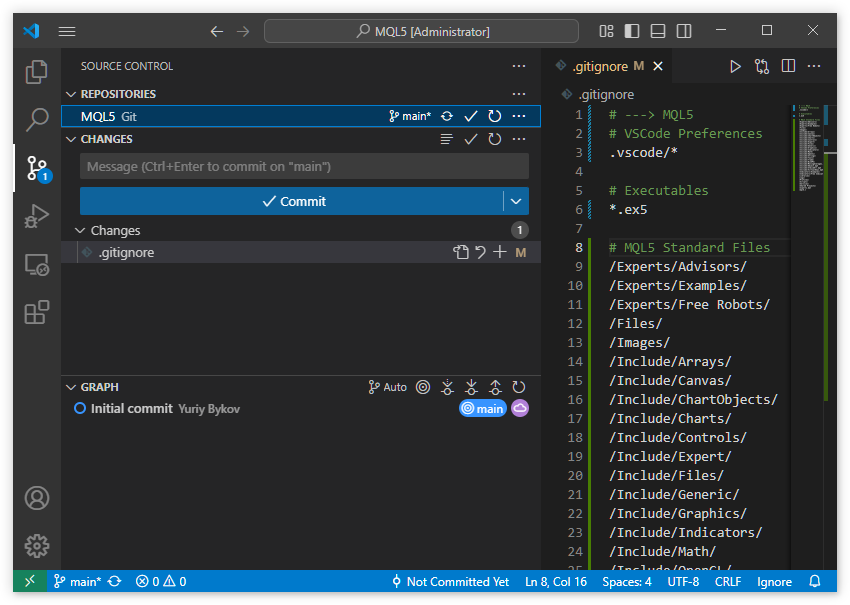Image resolution: width=850 pixels, height=605 pixels.
Task: Open Customize Layout options
Action: coord(606,31)
